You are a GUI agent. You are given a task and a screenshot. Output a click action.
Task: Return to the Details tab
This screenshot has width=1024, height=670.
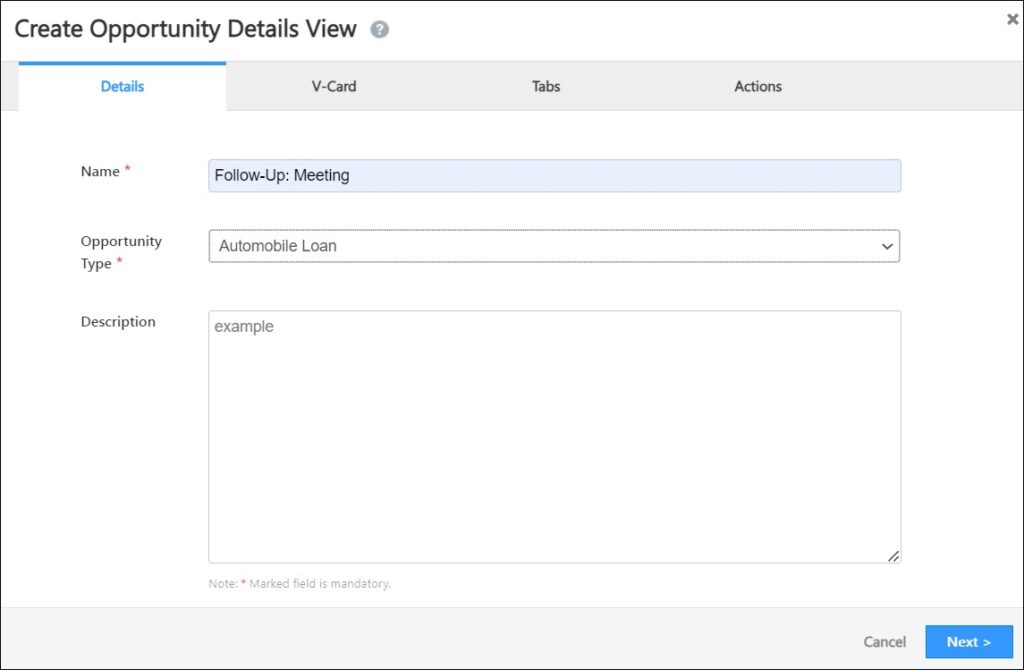pyautogui.click(x=122, y=87)
